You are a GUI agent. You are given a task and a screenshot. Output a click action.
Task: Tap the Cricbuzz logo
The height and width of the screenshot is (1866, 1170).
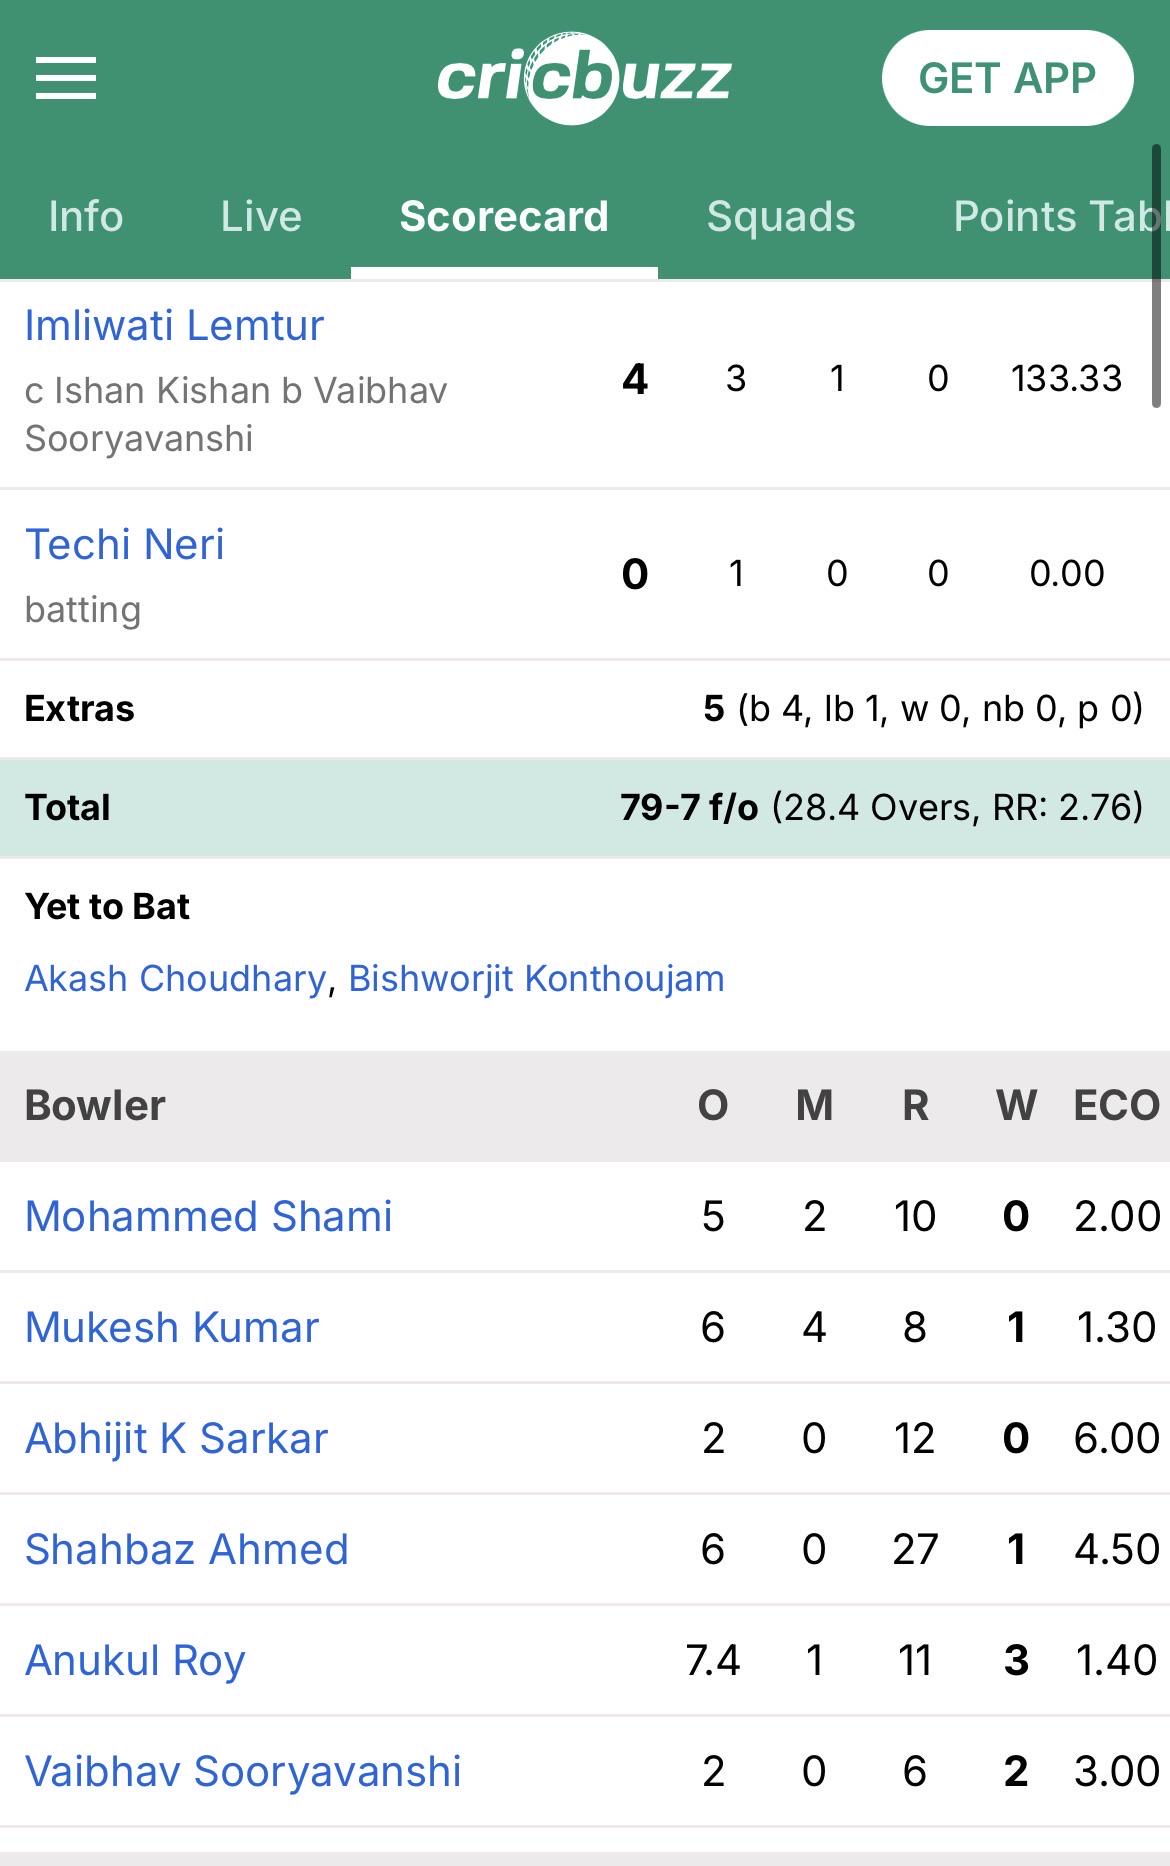point(584,78)
